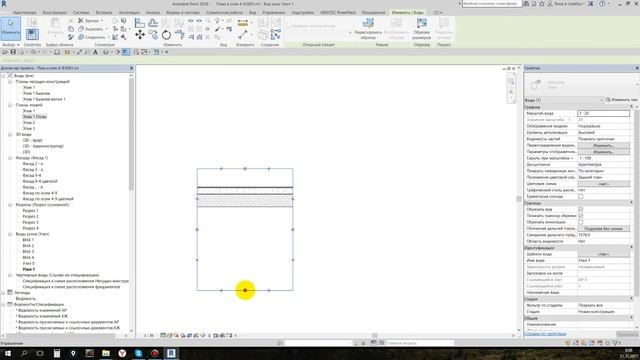This screenshot has height=360, width=640.
Task: Activate the Offset tool in ribbon
Action: click(x=153, y=23)
